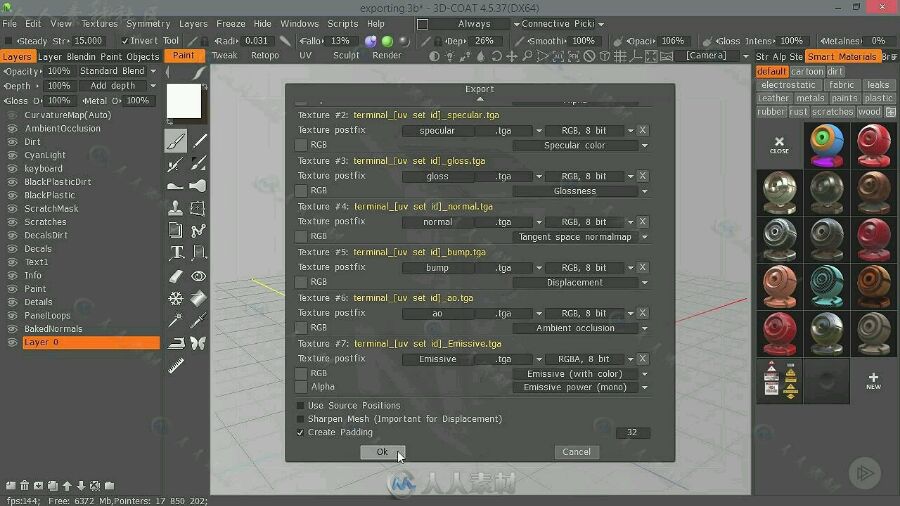The height and width of the screenshot is (506, 900).
Task: Remove Texture #2 specular with its X
Action: [x=642, y=130]
